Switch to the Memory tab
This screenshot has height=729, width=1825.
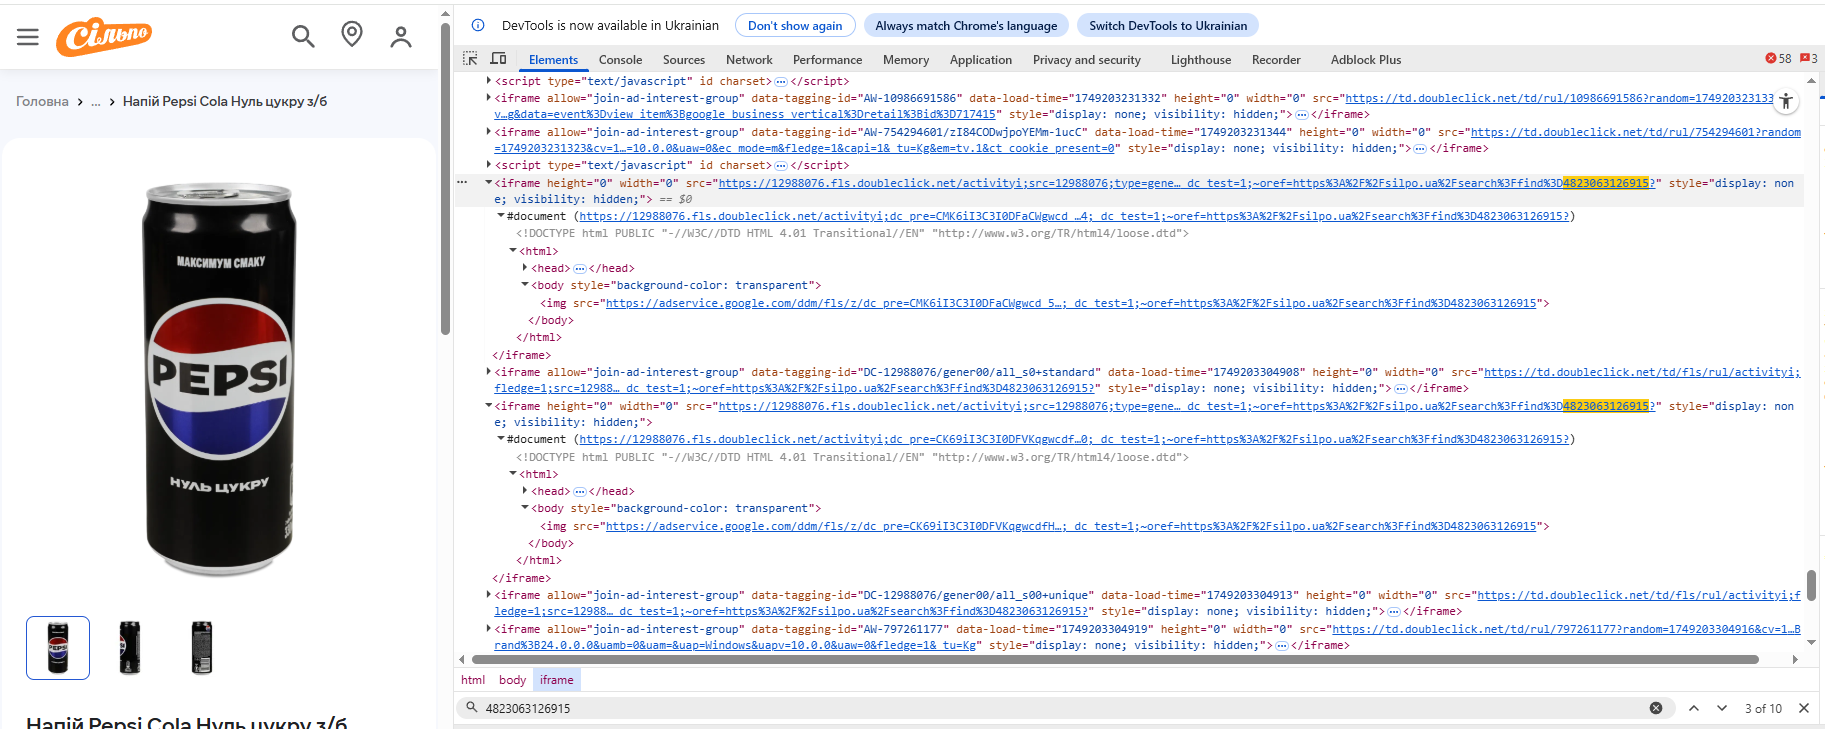tap(906, 60)
